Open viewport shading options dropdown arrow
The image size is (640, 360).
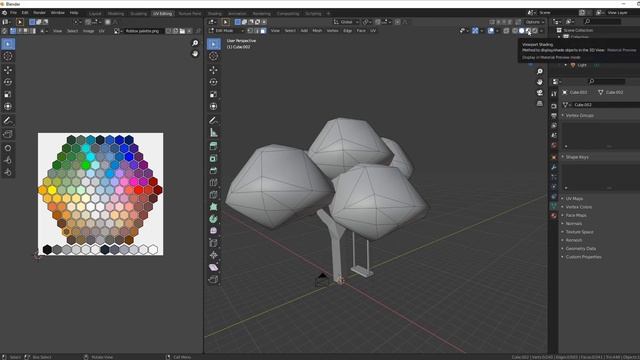point(542,31)
